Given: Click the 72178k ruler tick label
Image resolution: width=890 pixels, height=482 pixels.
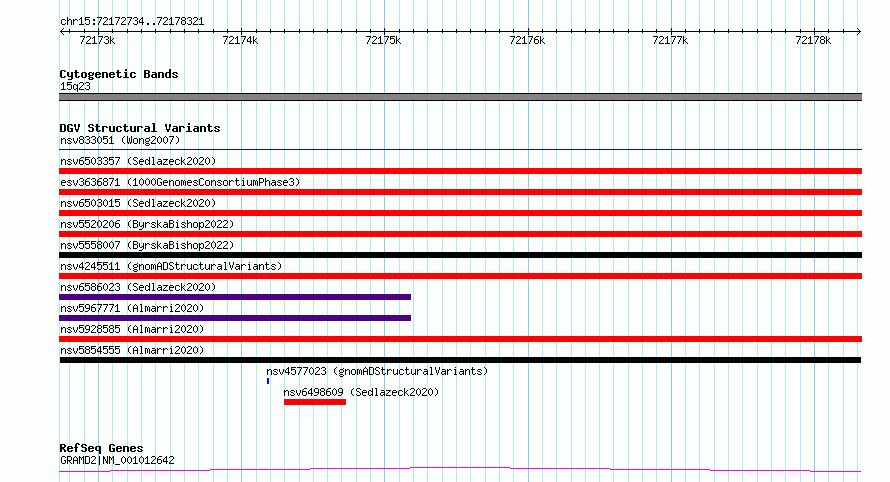Looking at the screenshot, I should point(813,40).
